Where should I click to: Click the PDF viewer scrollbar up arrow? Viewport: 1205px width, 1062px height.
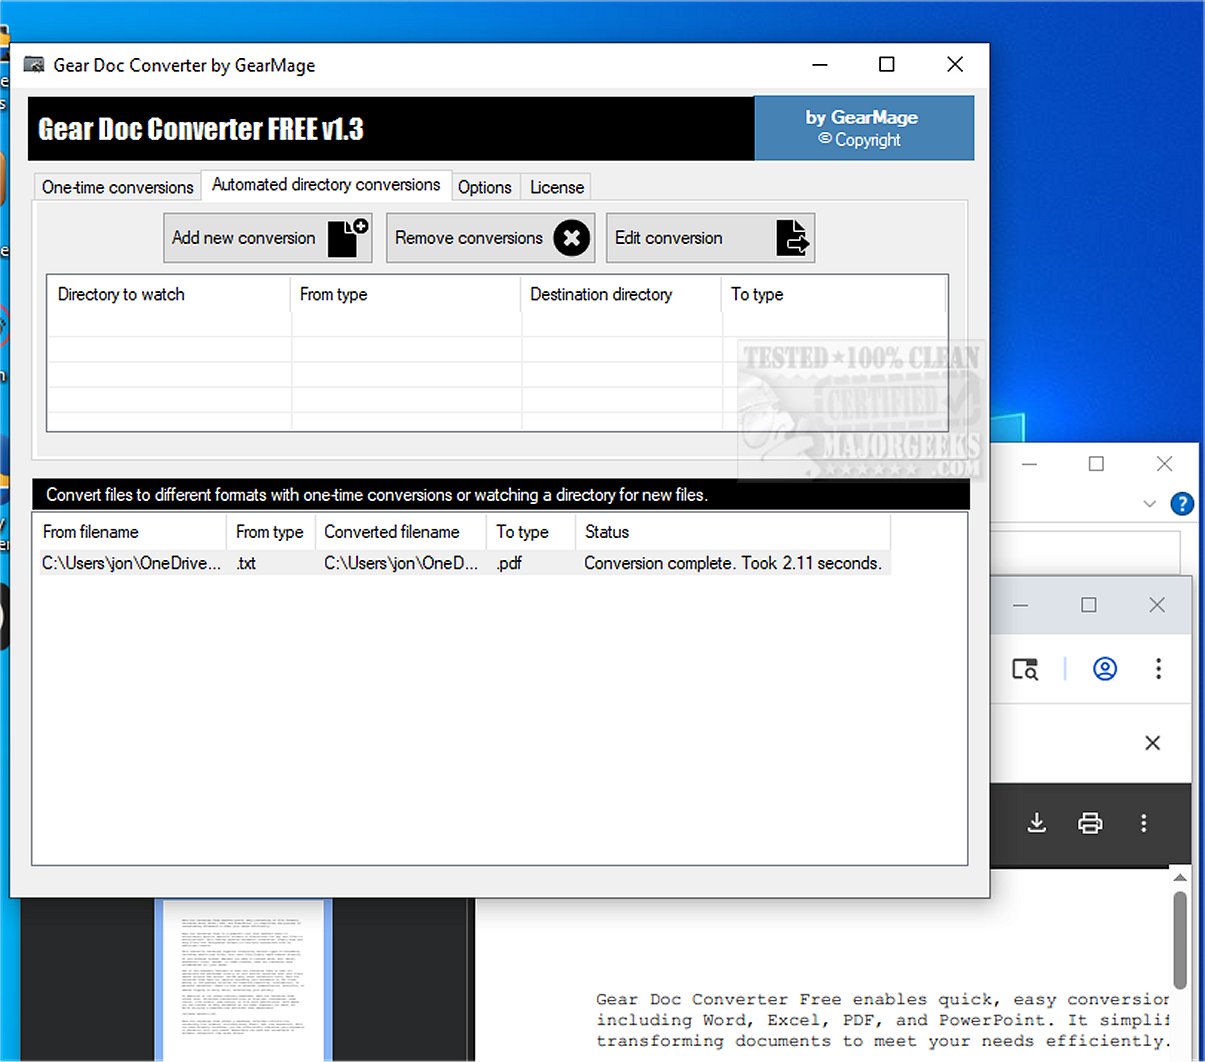(1180, 878)
